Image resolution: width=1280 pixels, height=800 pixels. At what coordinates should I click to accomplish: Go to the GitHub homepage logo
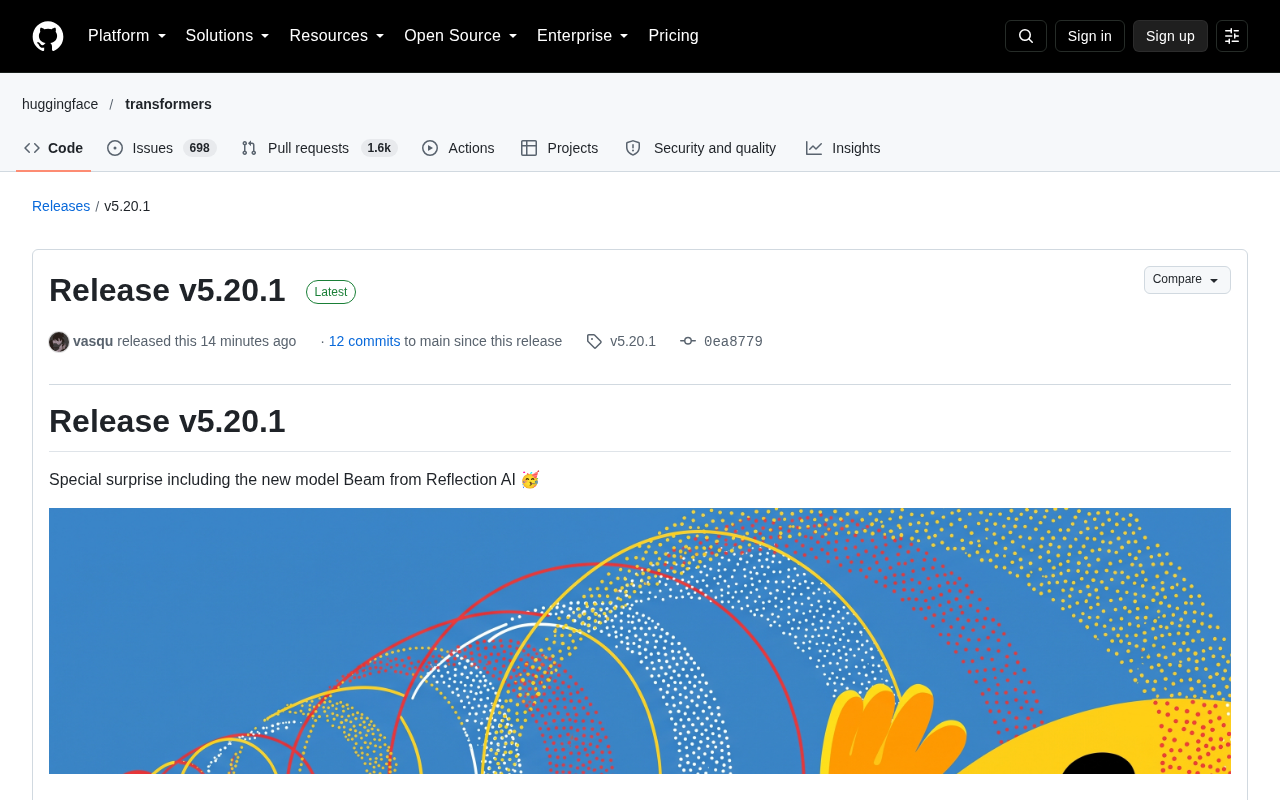pos(48,36)
